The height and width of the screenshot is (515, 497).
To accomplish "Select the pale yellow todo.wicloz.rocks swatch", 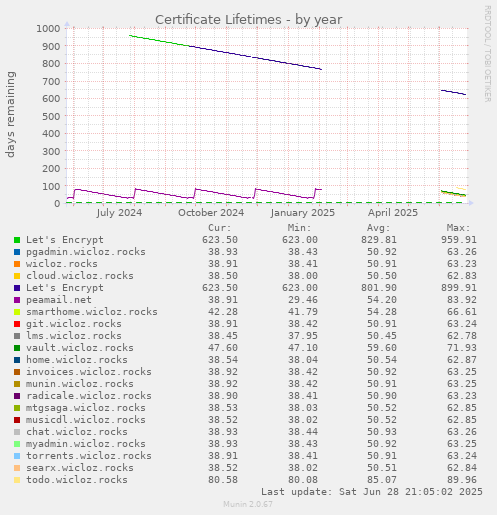I will [x=17, y=480].
